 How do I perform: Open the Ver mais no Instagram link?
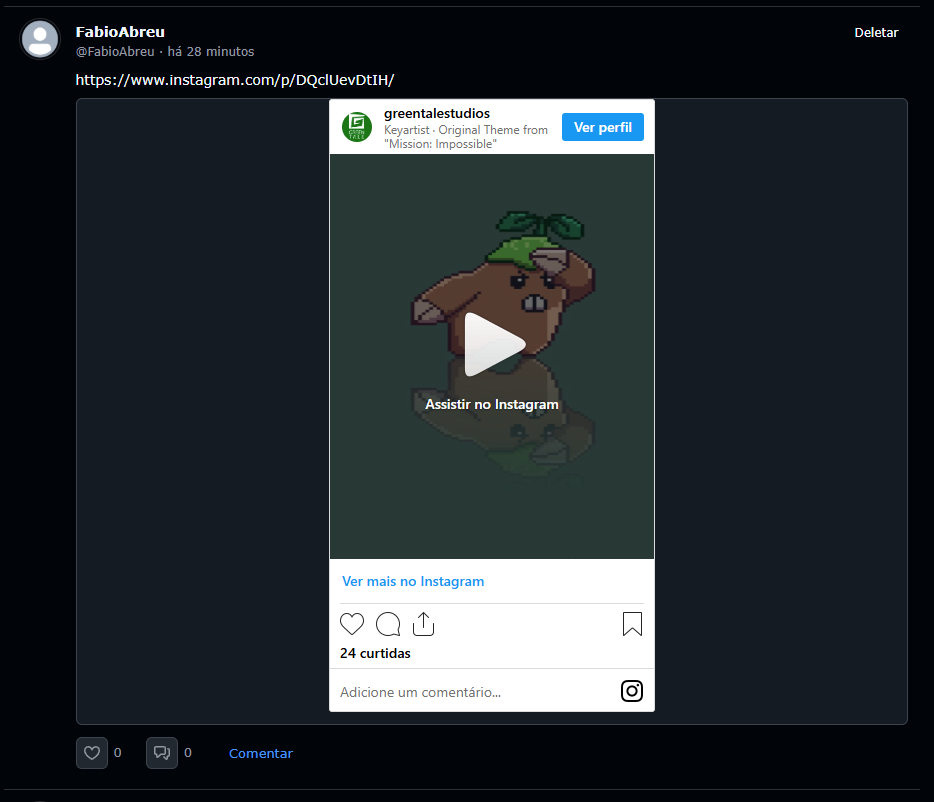413,581
